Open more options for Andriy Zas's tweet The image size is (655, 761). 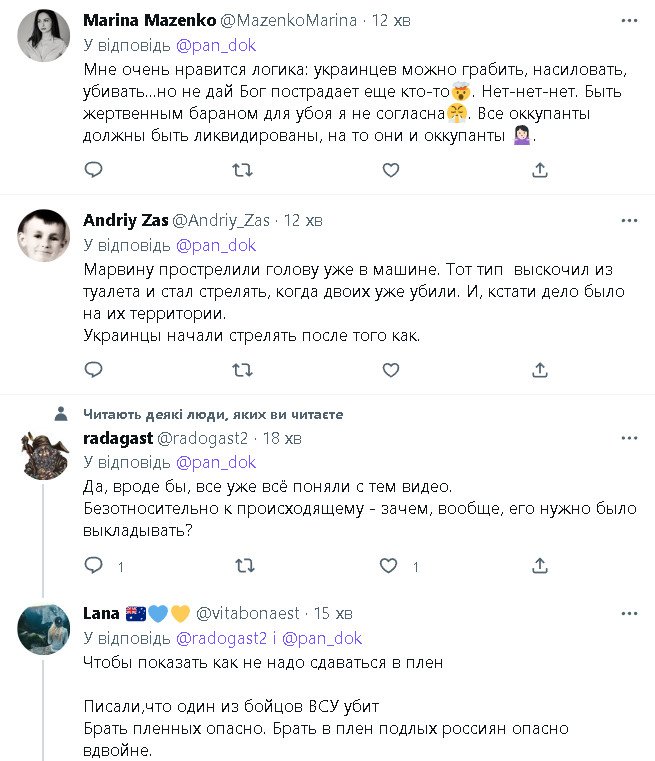point(629,220)
